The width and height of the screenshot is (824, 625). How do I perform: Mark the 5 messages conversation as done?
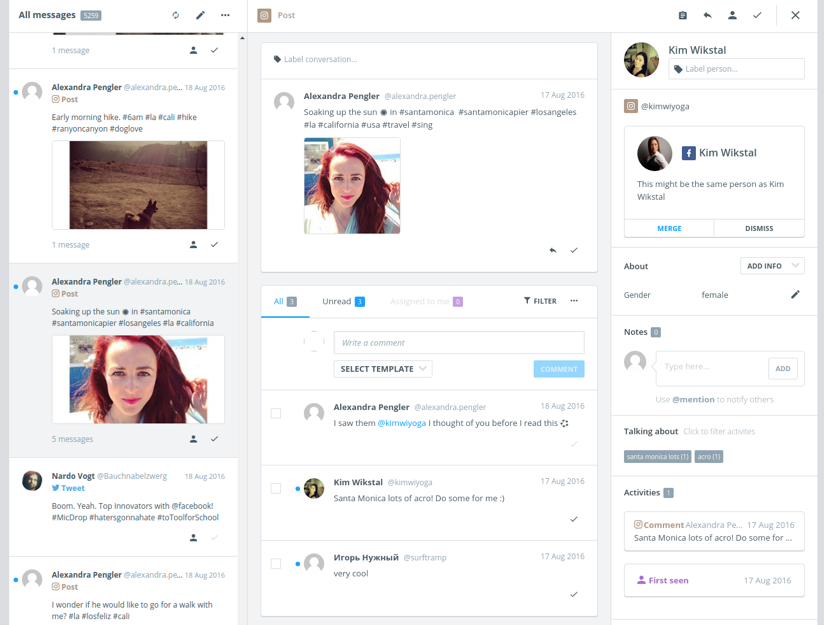point(214,439)
